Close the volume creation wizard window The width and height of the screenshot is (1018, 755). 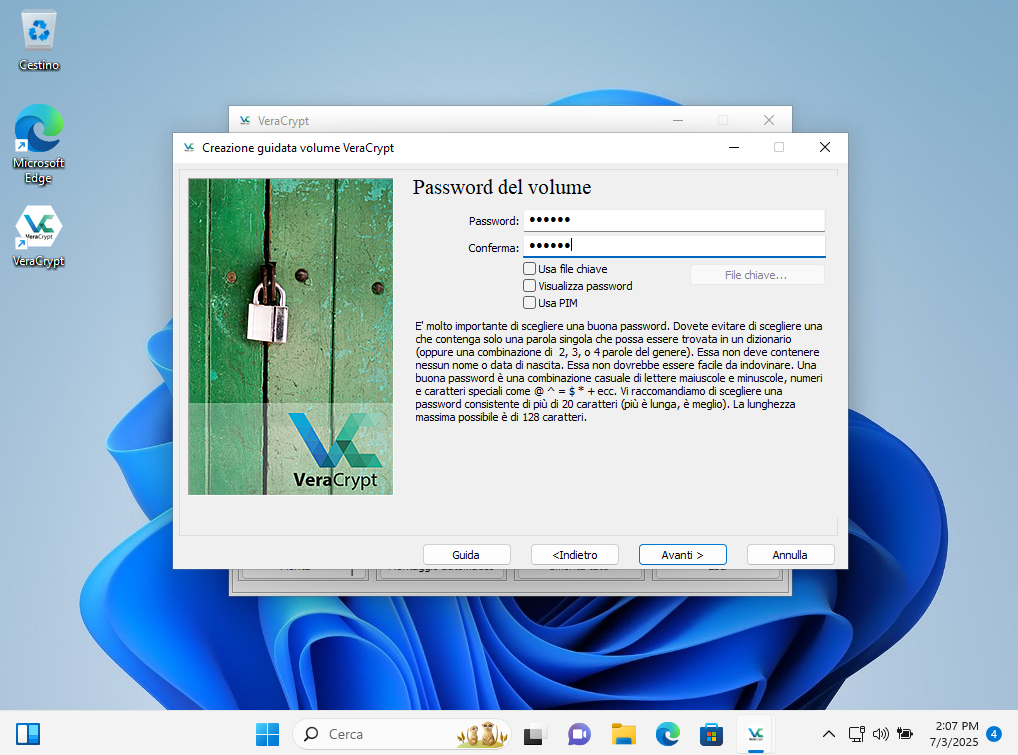tap(825, 147)
